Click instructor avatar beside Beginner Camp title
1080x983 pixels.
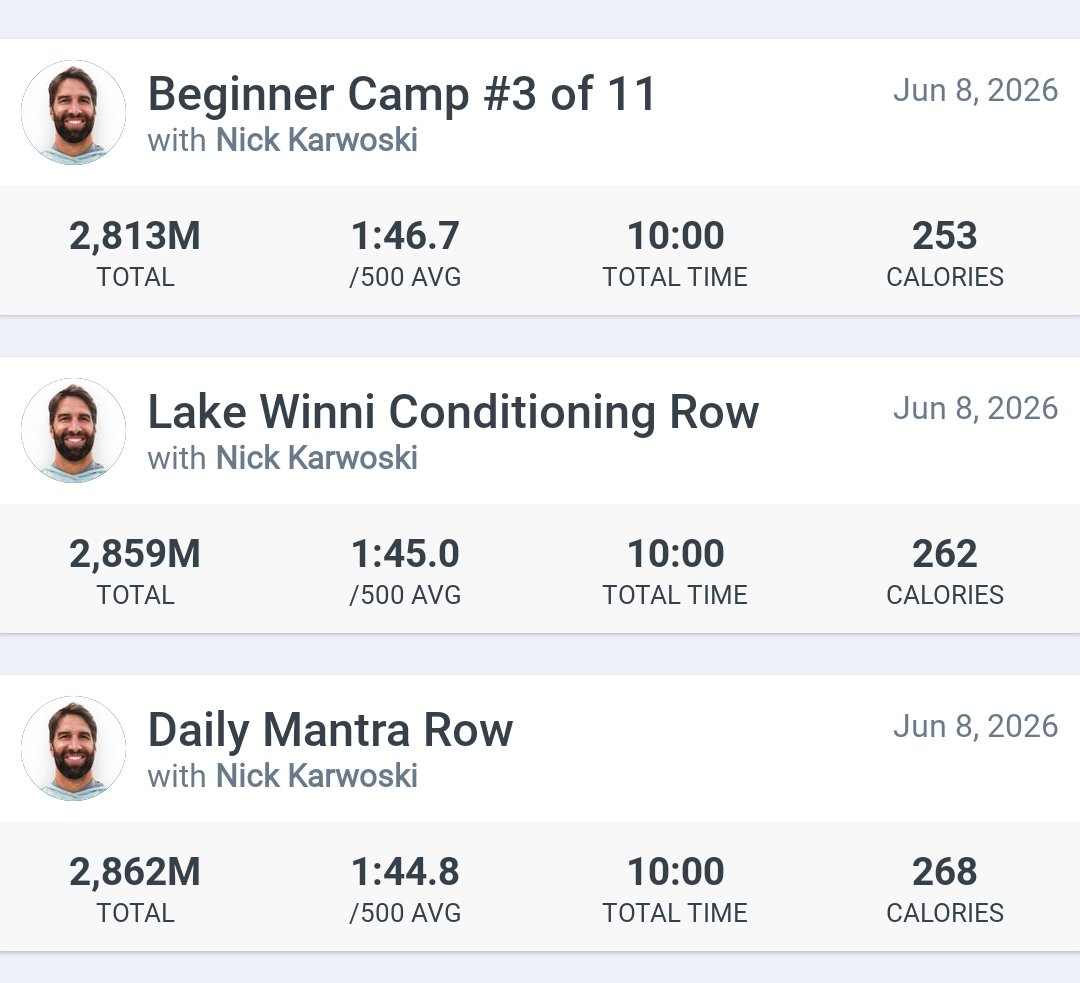tap(74, 112)
